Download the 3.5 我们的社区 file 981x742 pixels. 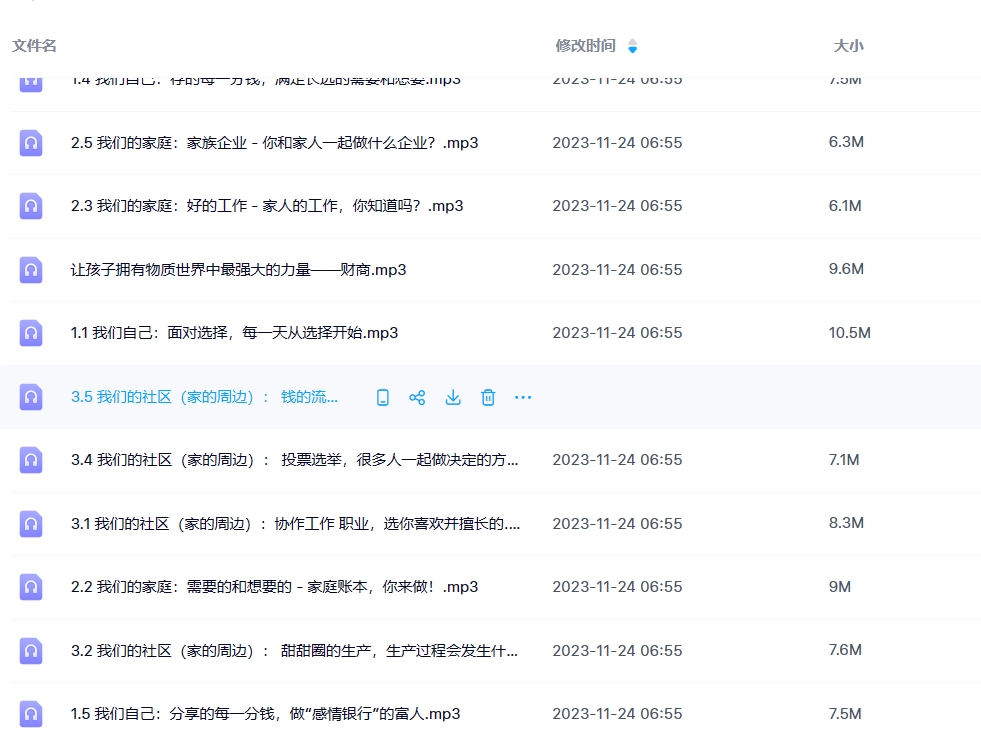point(453,397)
